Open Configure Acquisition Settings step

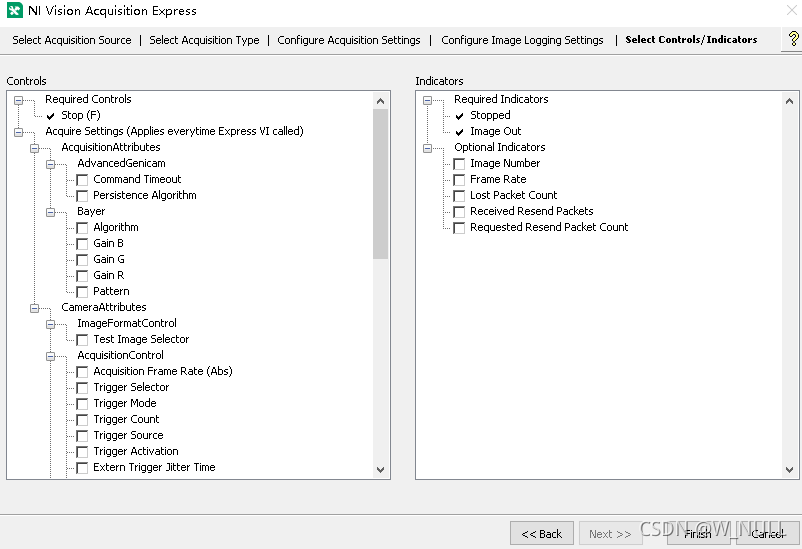[349, 40]
